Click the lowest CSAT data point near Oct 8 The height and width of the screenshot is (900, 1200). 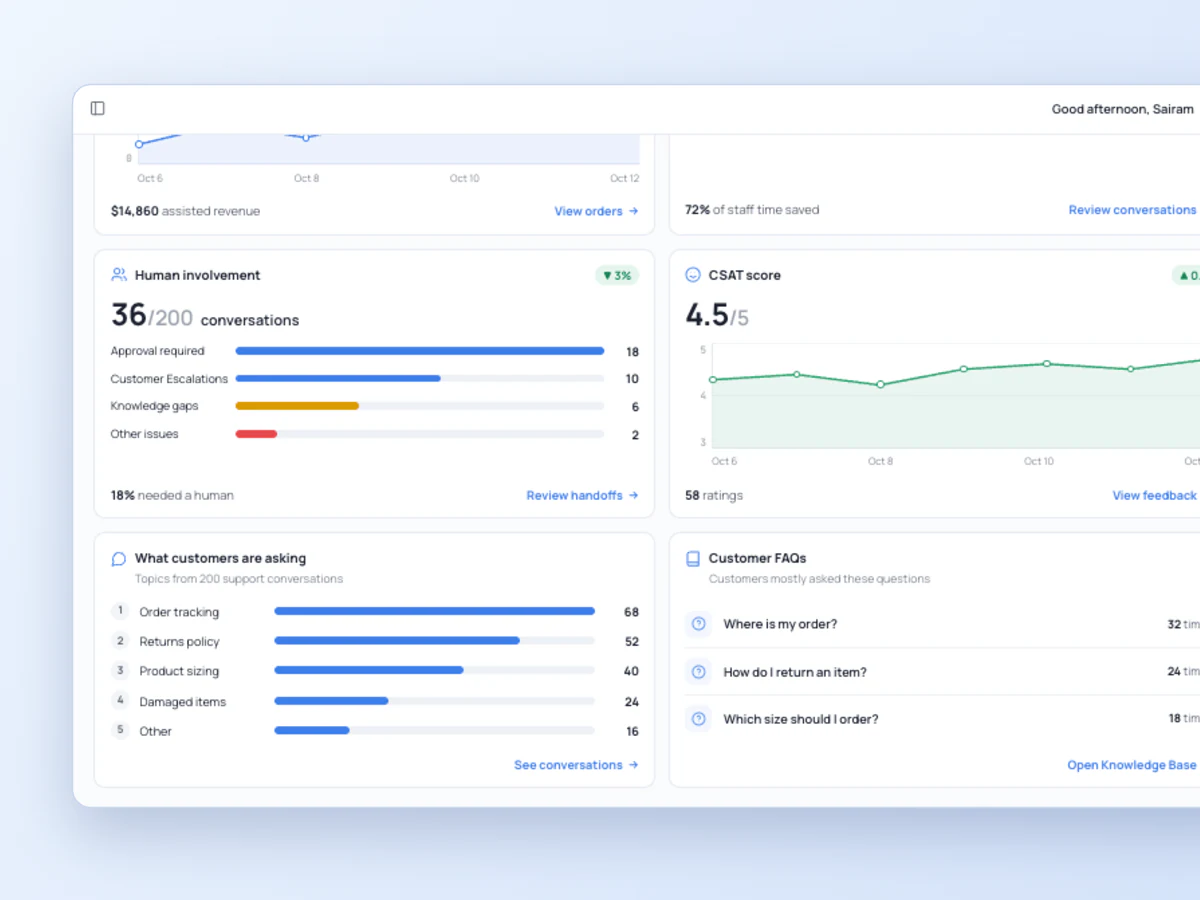click(881, 384)
